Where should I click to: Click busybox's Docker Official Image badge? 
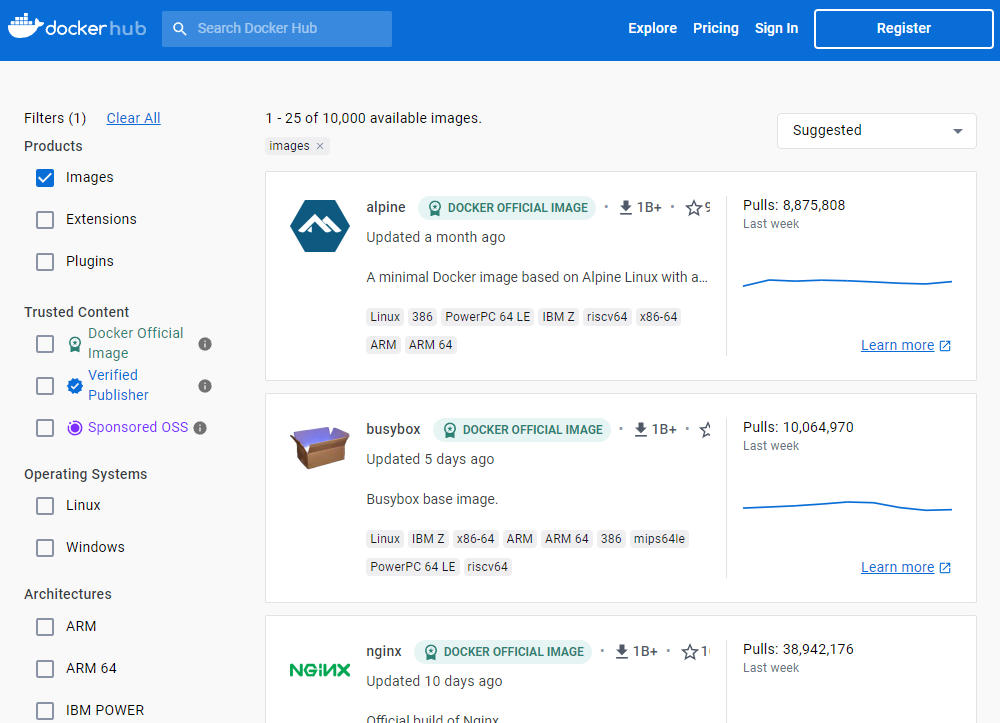click(x=522, y=430)
